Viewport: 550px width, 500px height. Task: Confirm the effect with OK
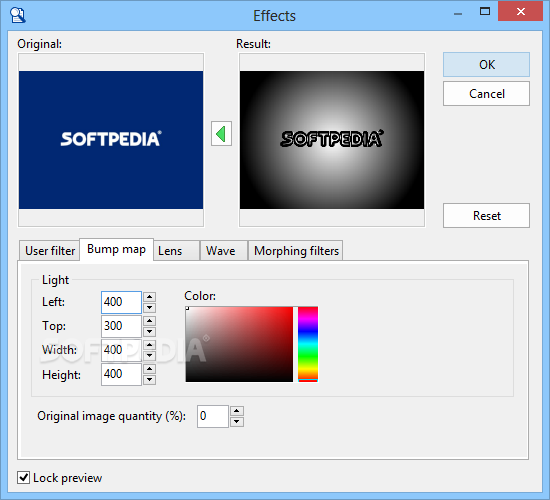(487, 65)
